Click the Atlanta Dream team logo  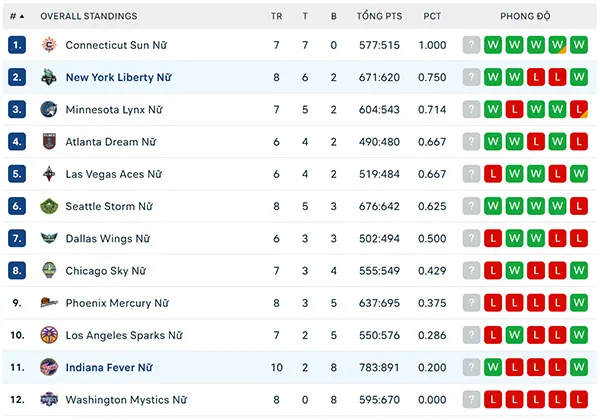(x=49, y=142)
